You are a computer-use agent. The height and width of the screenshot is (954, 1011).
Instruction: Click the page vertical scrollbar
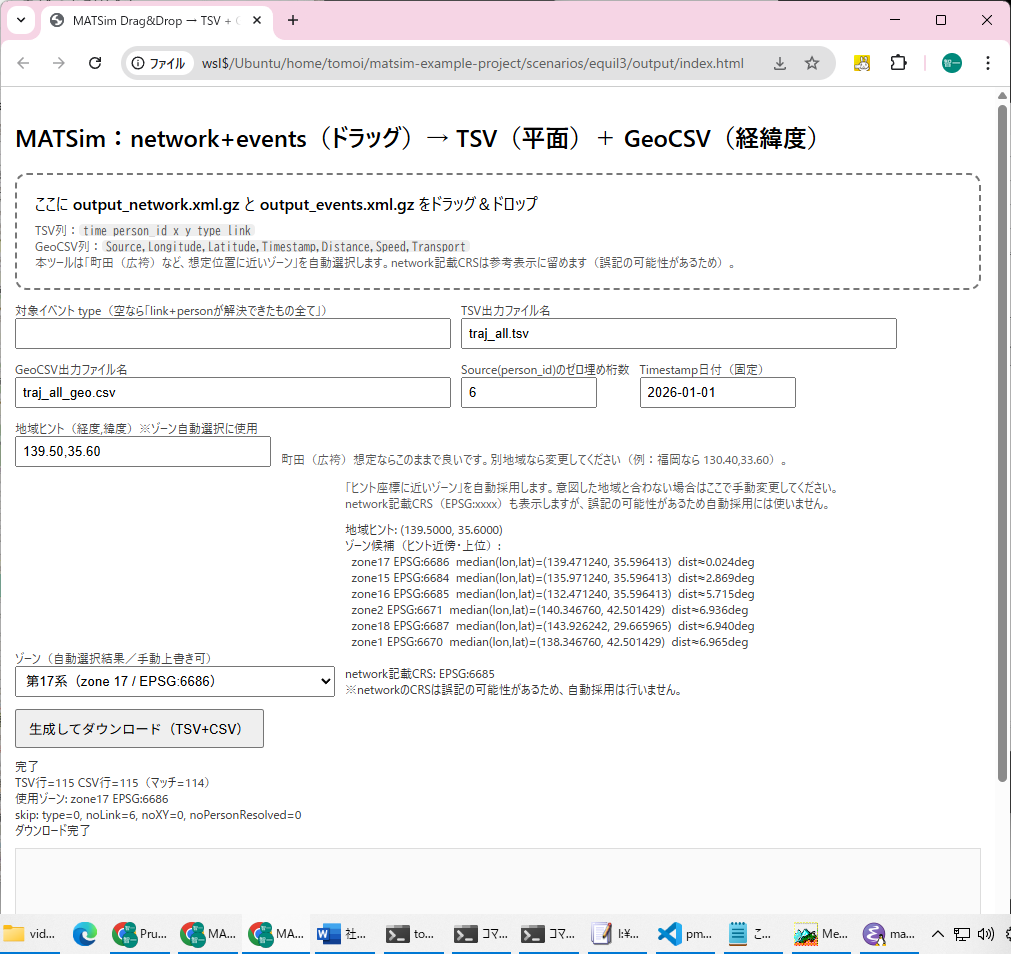click(1003, 440)
